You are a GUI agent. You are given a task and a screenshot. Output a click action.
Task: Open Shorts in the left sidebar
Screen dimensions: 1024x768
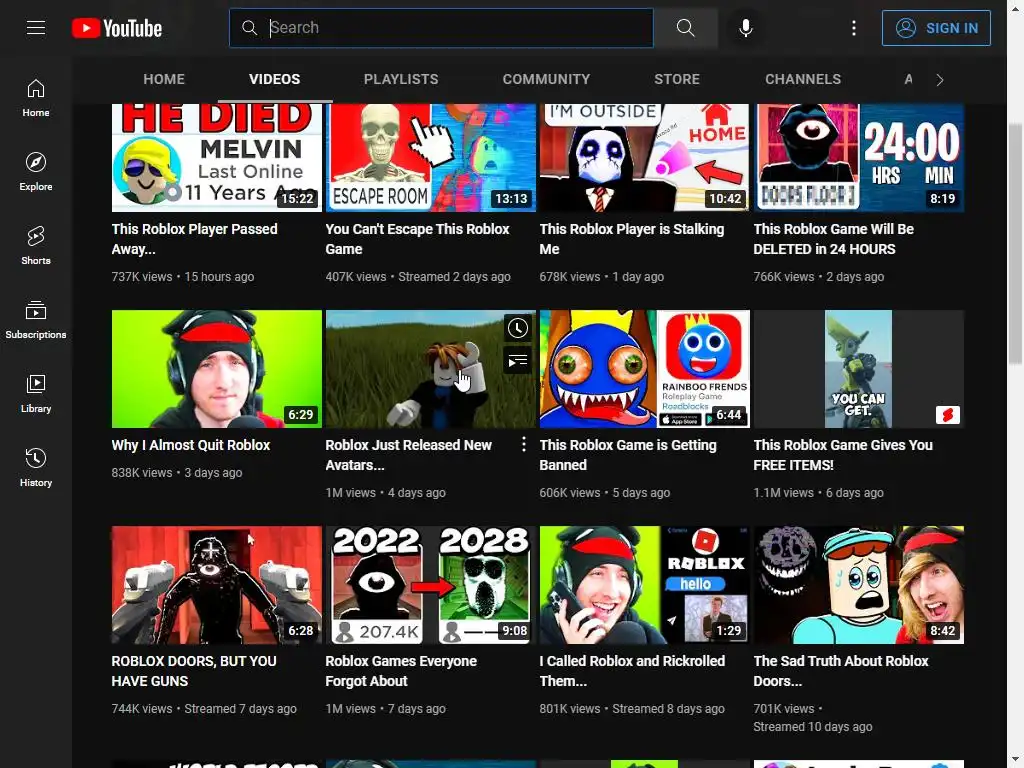click(36, 246)
